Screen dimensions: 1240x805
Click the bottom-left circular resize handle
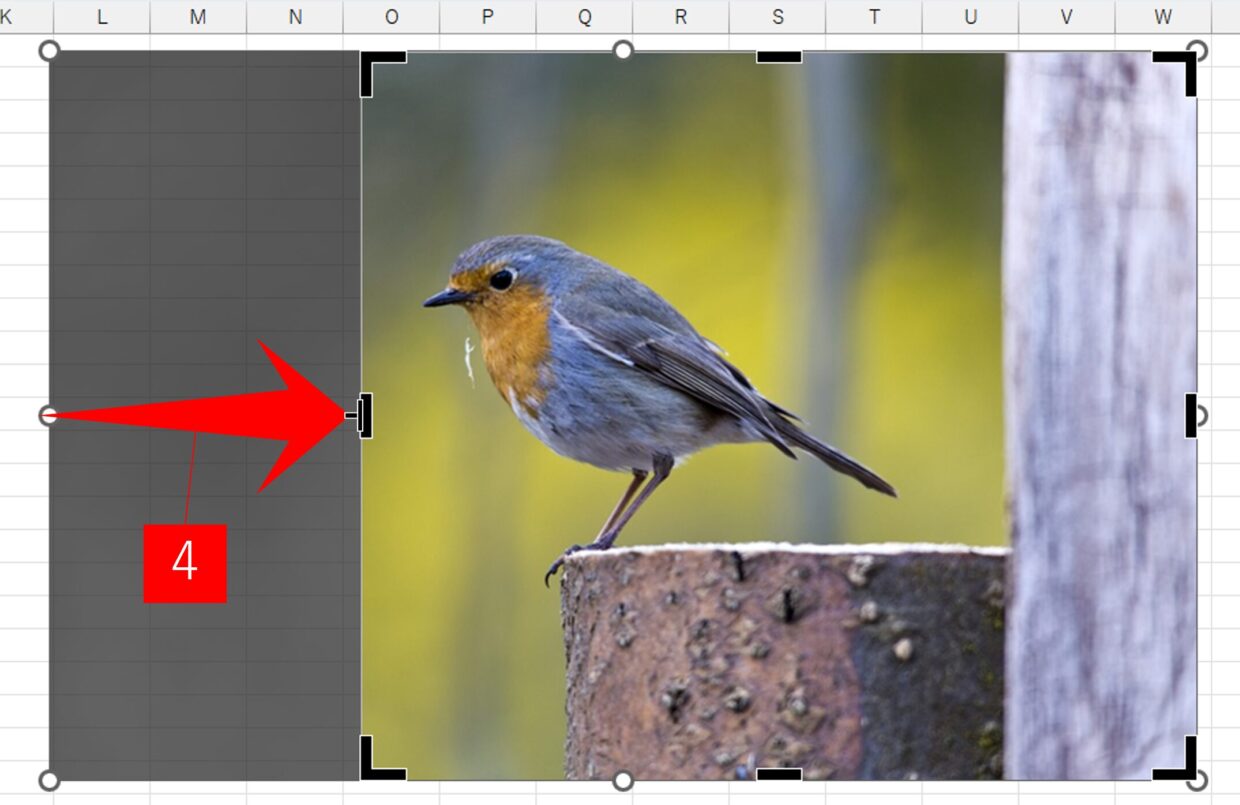click(49, 780)
